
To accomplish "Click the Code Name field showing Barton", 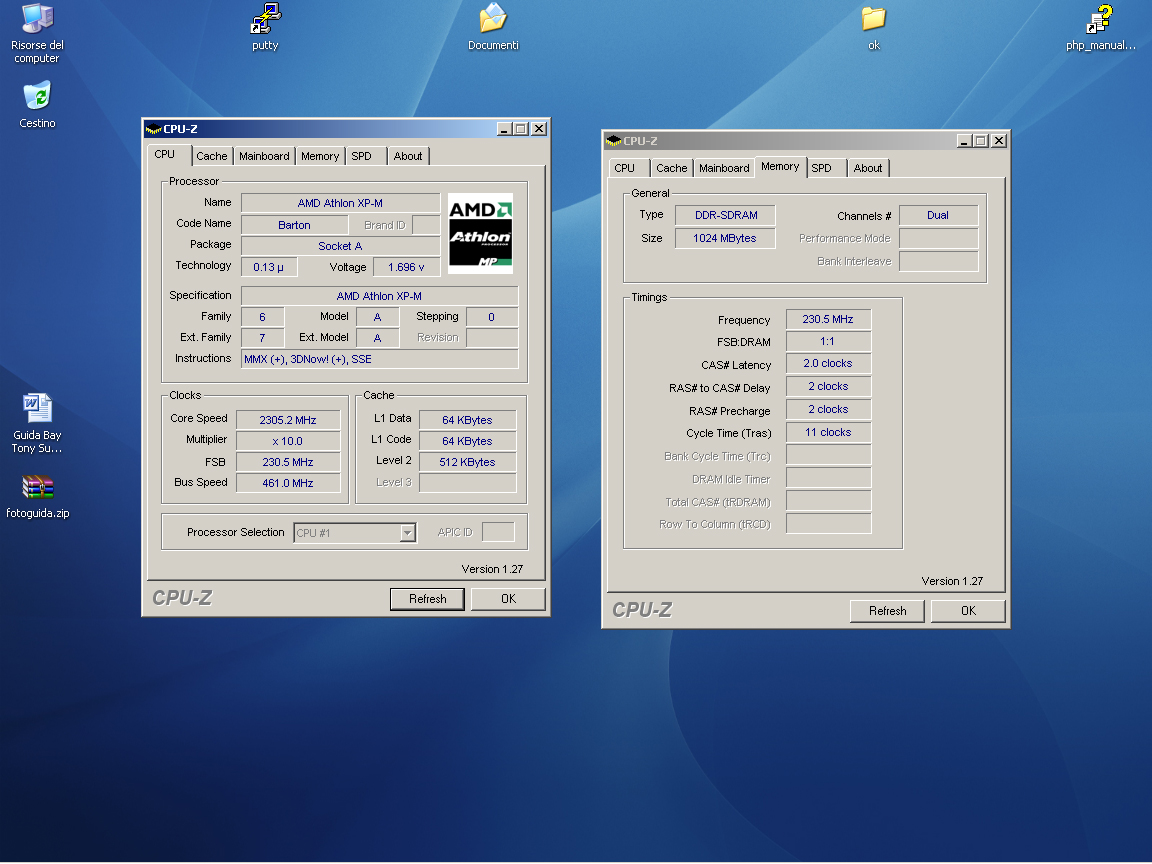I will tap(294, 225).
